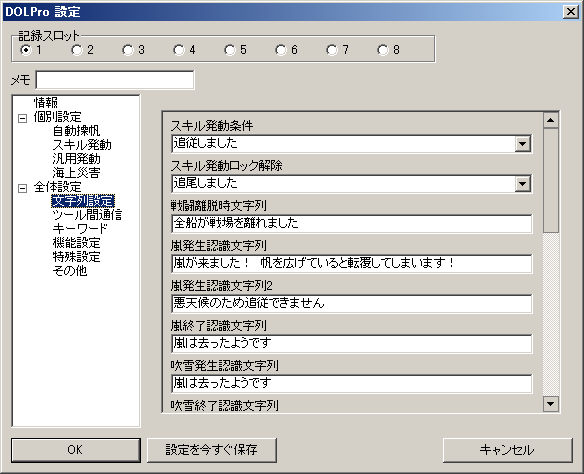Screen dimensions: 584x474
Task: Open the スキル発動条件 dropdown arrow
Action: coord(523,144)
